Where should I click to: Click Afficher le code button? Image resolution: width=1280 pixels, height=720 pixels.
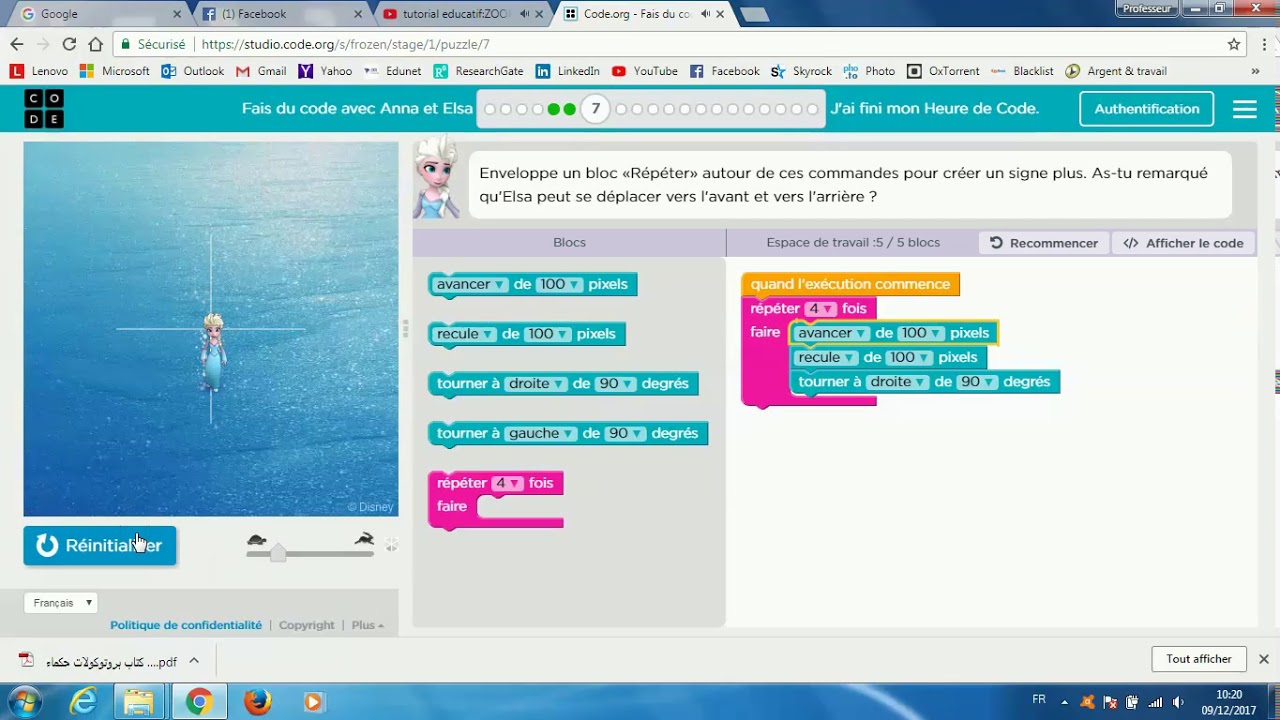pyautogui.click(x=1184, y=243)
